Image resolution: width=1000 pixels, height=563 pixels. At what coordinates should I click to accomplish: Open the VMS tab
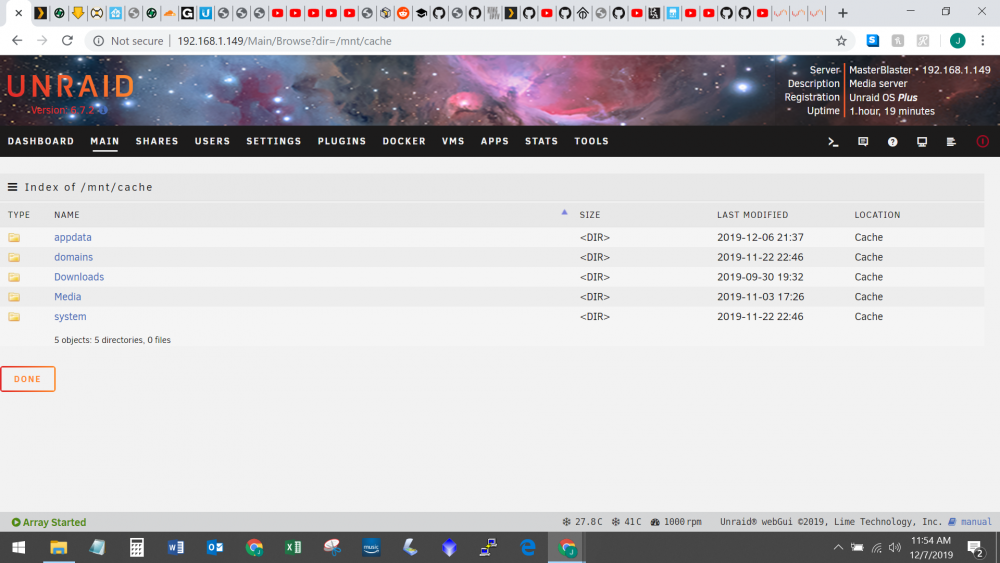click(453, 141)
